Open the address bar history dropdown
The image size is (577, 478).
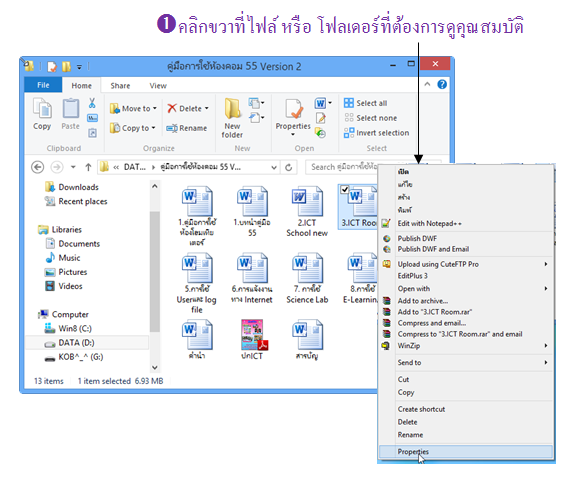[x=274, y=167]
